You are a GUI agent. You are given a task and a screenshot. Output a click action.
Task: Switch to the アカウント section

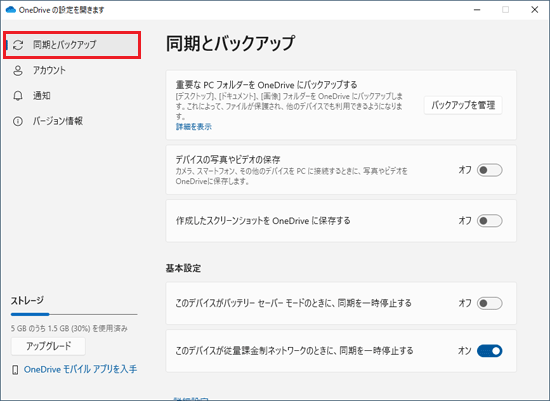click(72, 71)
